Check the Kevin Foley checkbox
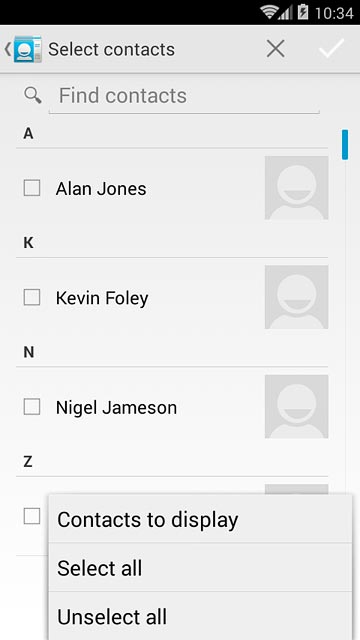360x640 pixels. [32, 297]
